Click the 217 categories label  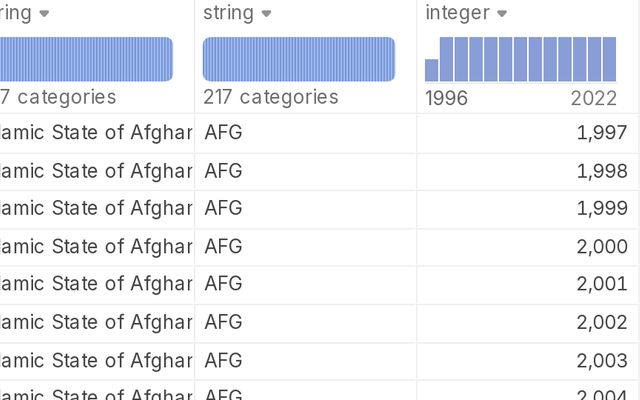tap(271, 97)
